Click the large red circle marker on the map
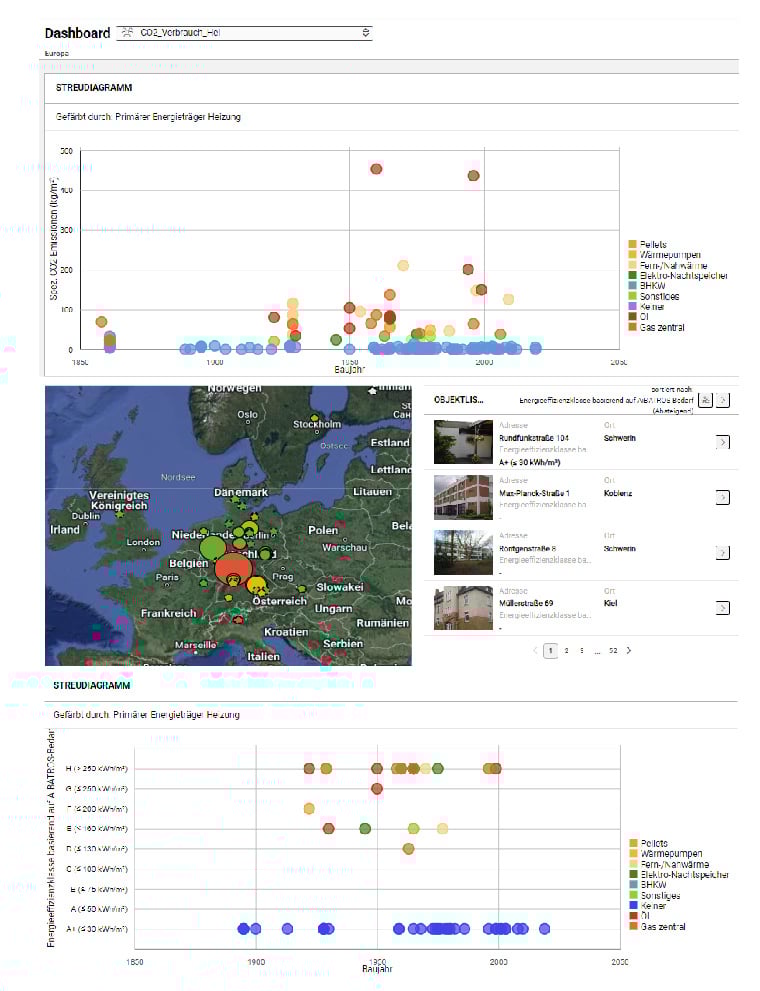This screenshot has width=760, height=991. click(x=233, y=569)
